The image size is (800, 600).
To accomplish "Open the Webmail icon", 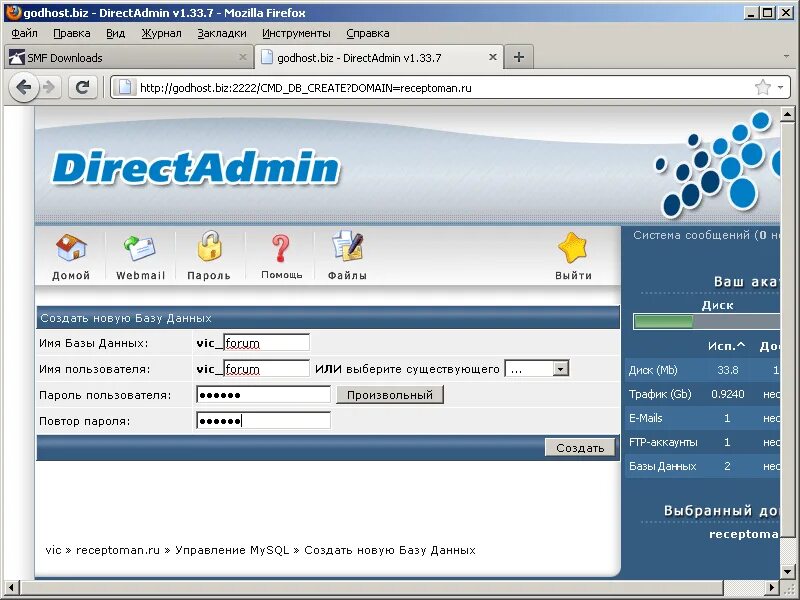I will [x=140, y=248].
